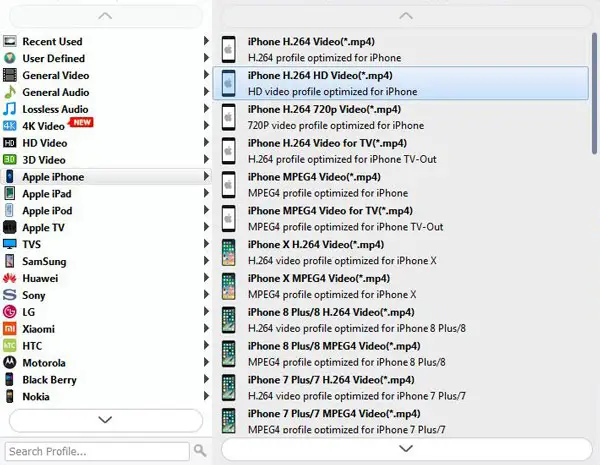Select iPhone 8 Plus/8 MPEG4 Video(*.mp4)
The image size is (600, 465).
tap(401, 354)
